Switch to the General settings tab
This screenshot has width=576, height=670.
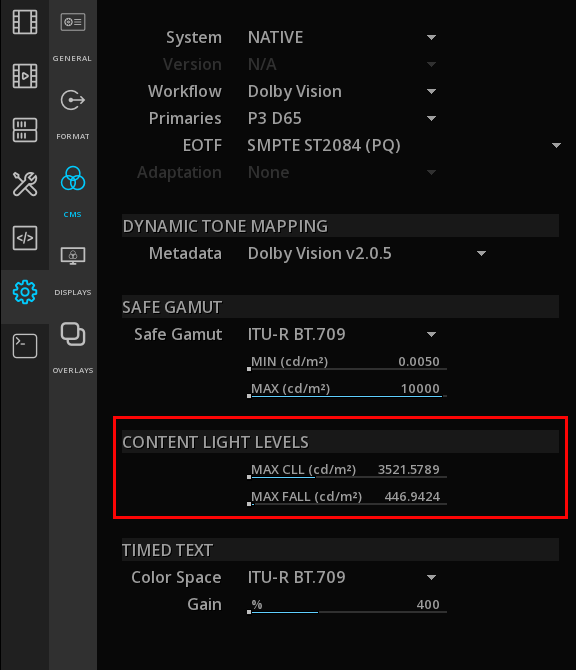click(73, 37)
